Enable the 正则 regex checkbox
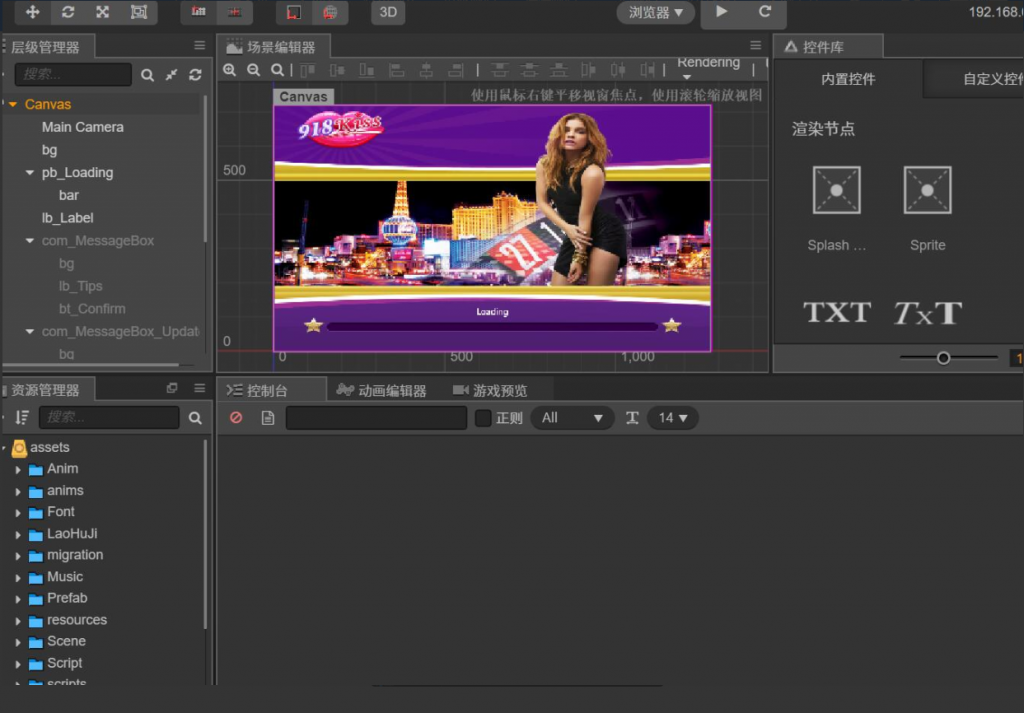Image resolution: width=1024 pixels, height=713 pixels. tap(483, 418)
